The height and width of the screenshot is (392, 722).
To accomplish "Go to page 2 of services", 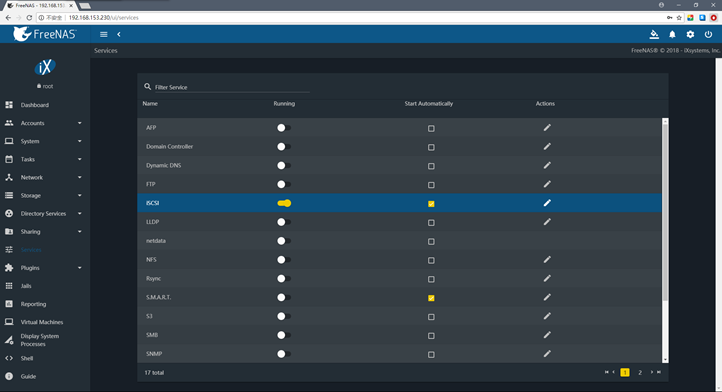I will click(640, 372).
